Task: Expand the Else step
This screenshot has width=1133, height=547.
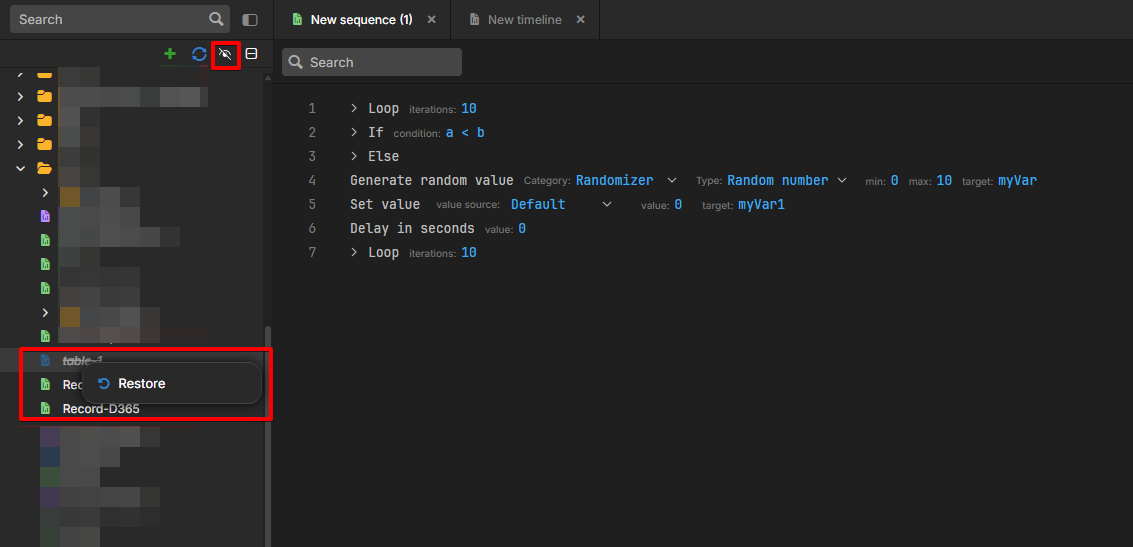Action: click(354, 156)
